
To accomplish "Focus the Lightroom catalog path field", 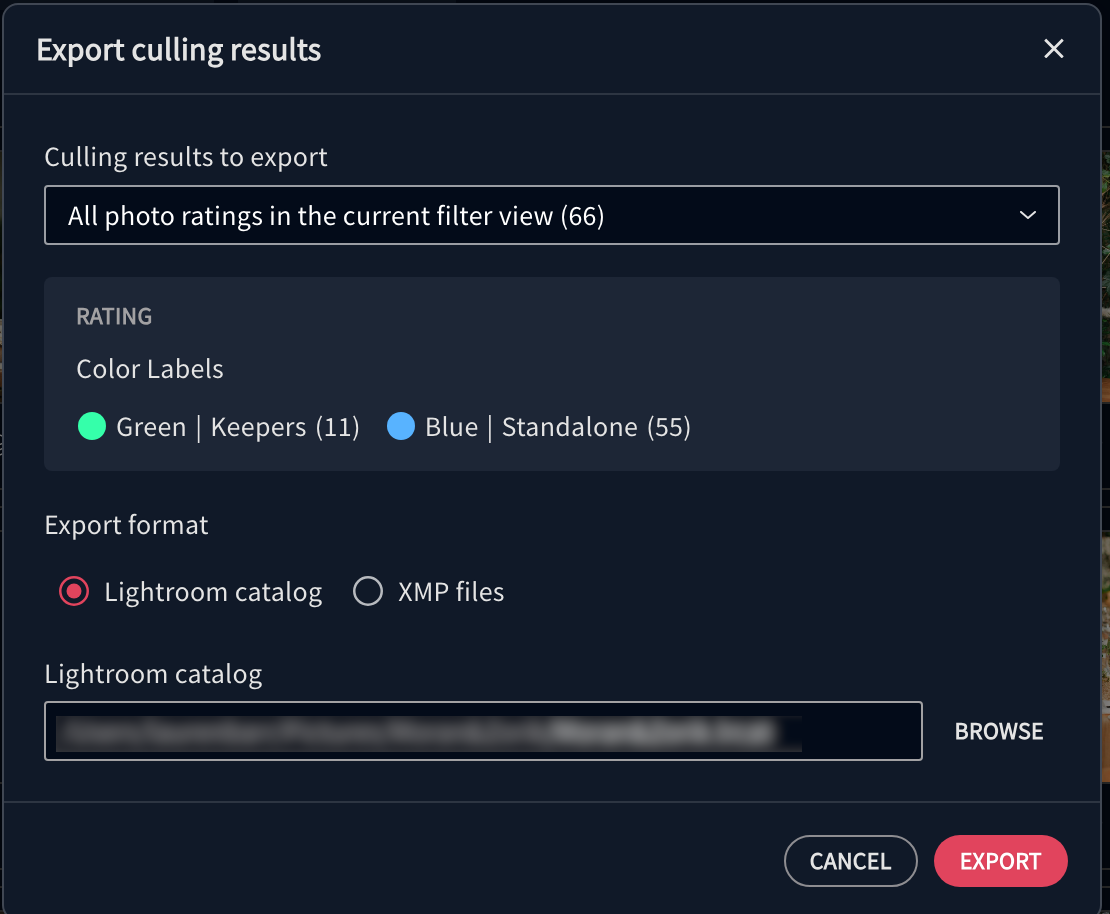I will click(x=484, y=731).
